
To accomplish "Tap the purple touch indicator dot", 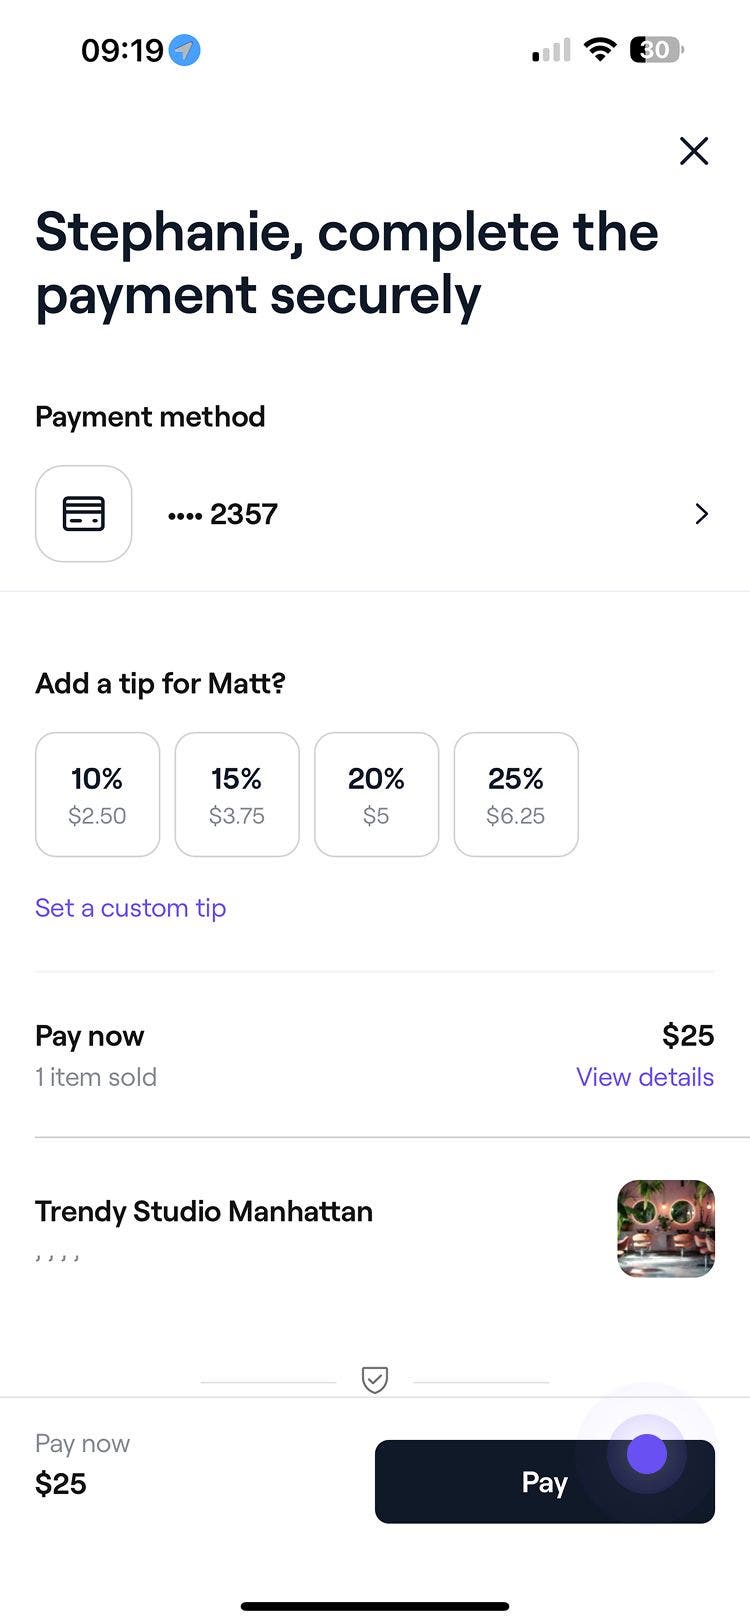I will tap(646, 1454).
